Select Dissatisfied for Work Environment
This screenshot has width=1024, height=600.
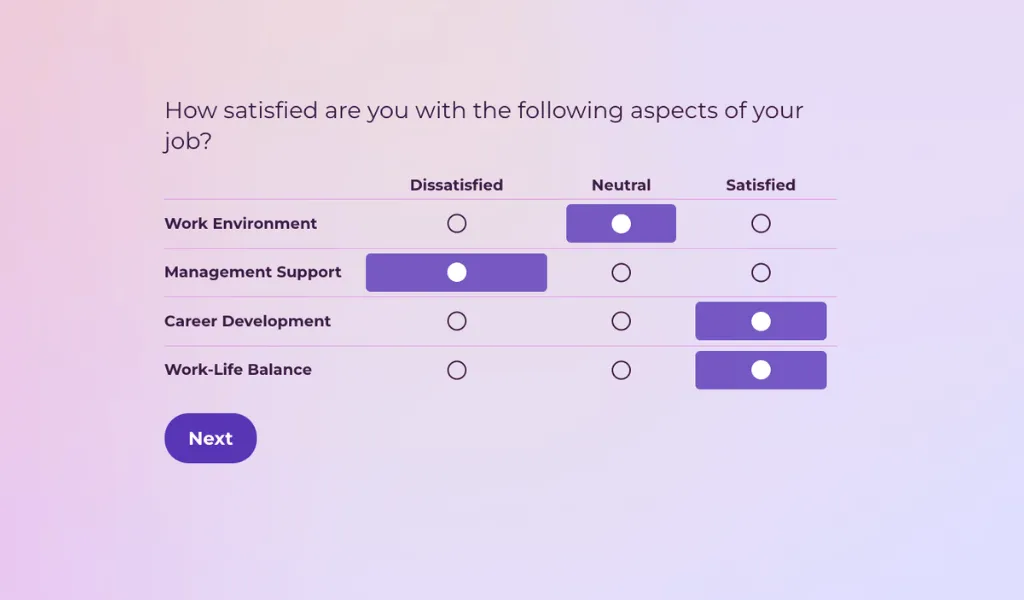coord(457,223)
